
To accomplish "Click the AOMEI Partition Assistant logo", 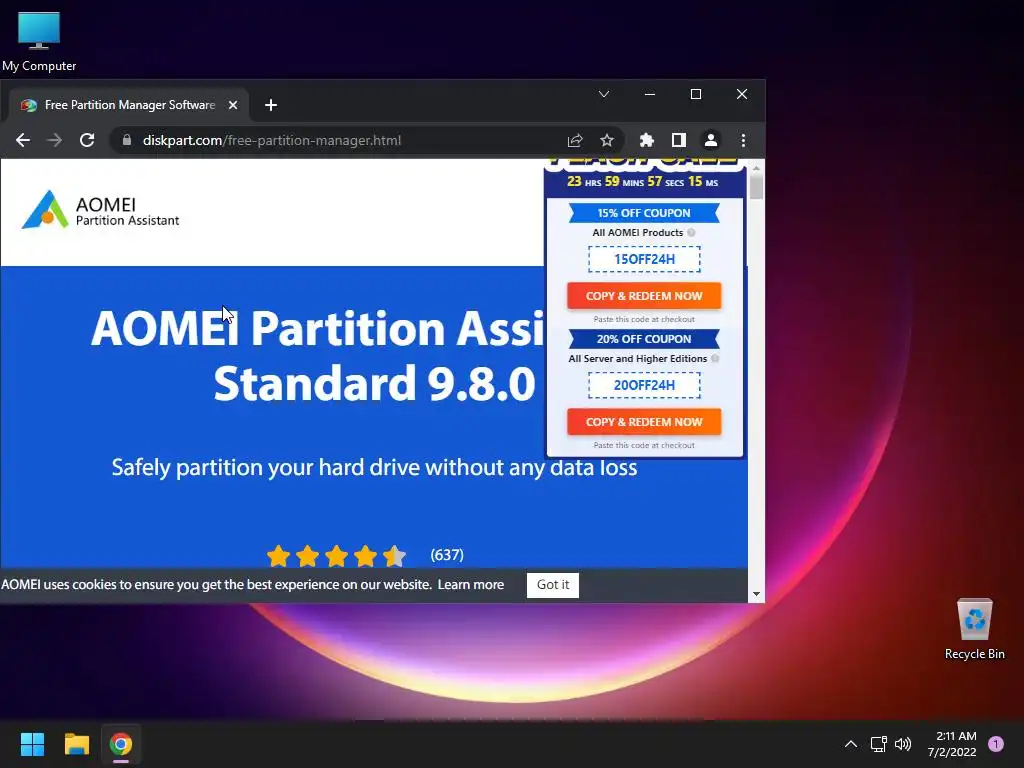I will click(100, 210).
